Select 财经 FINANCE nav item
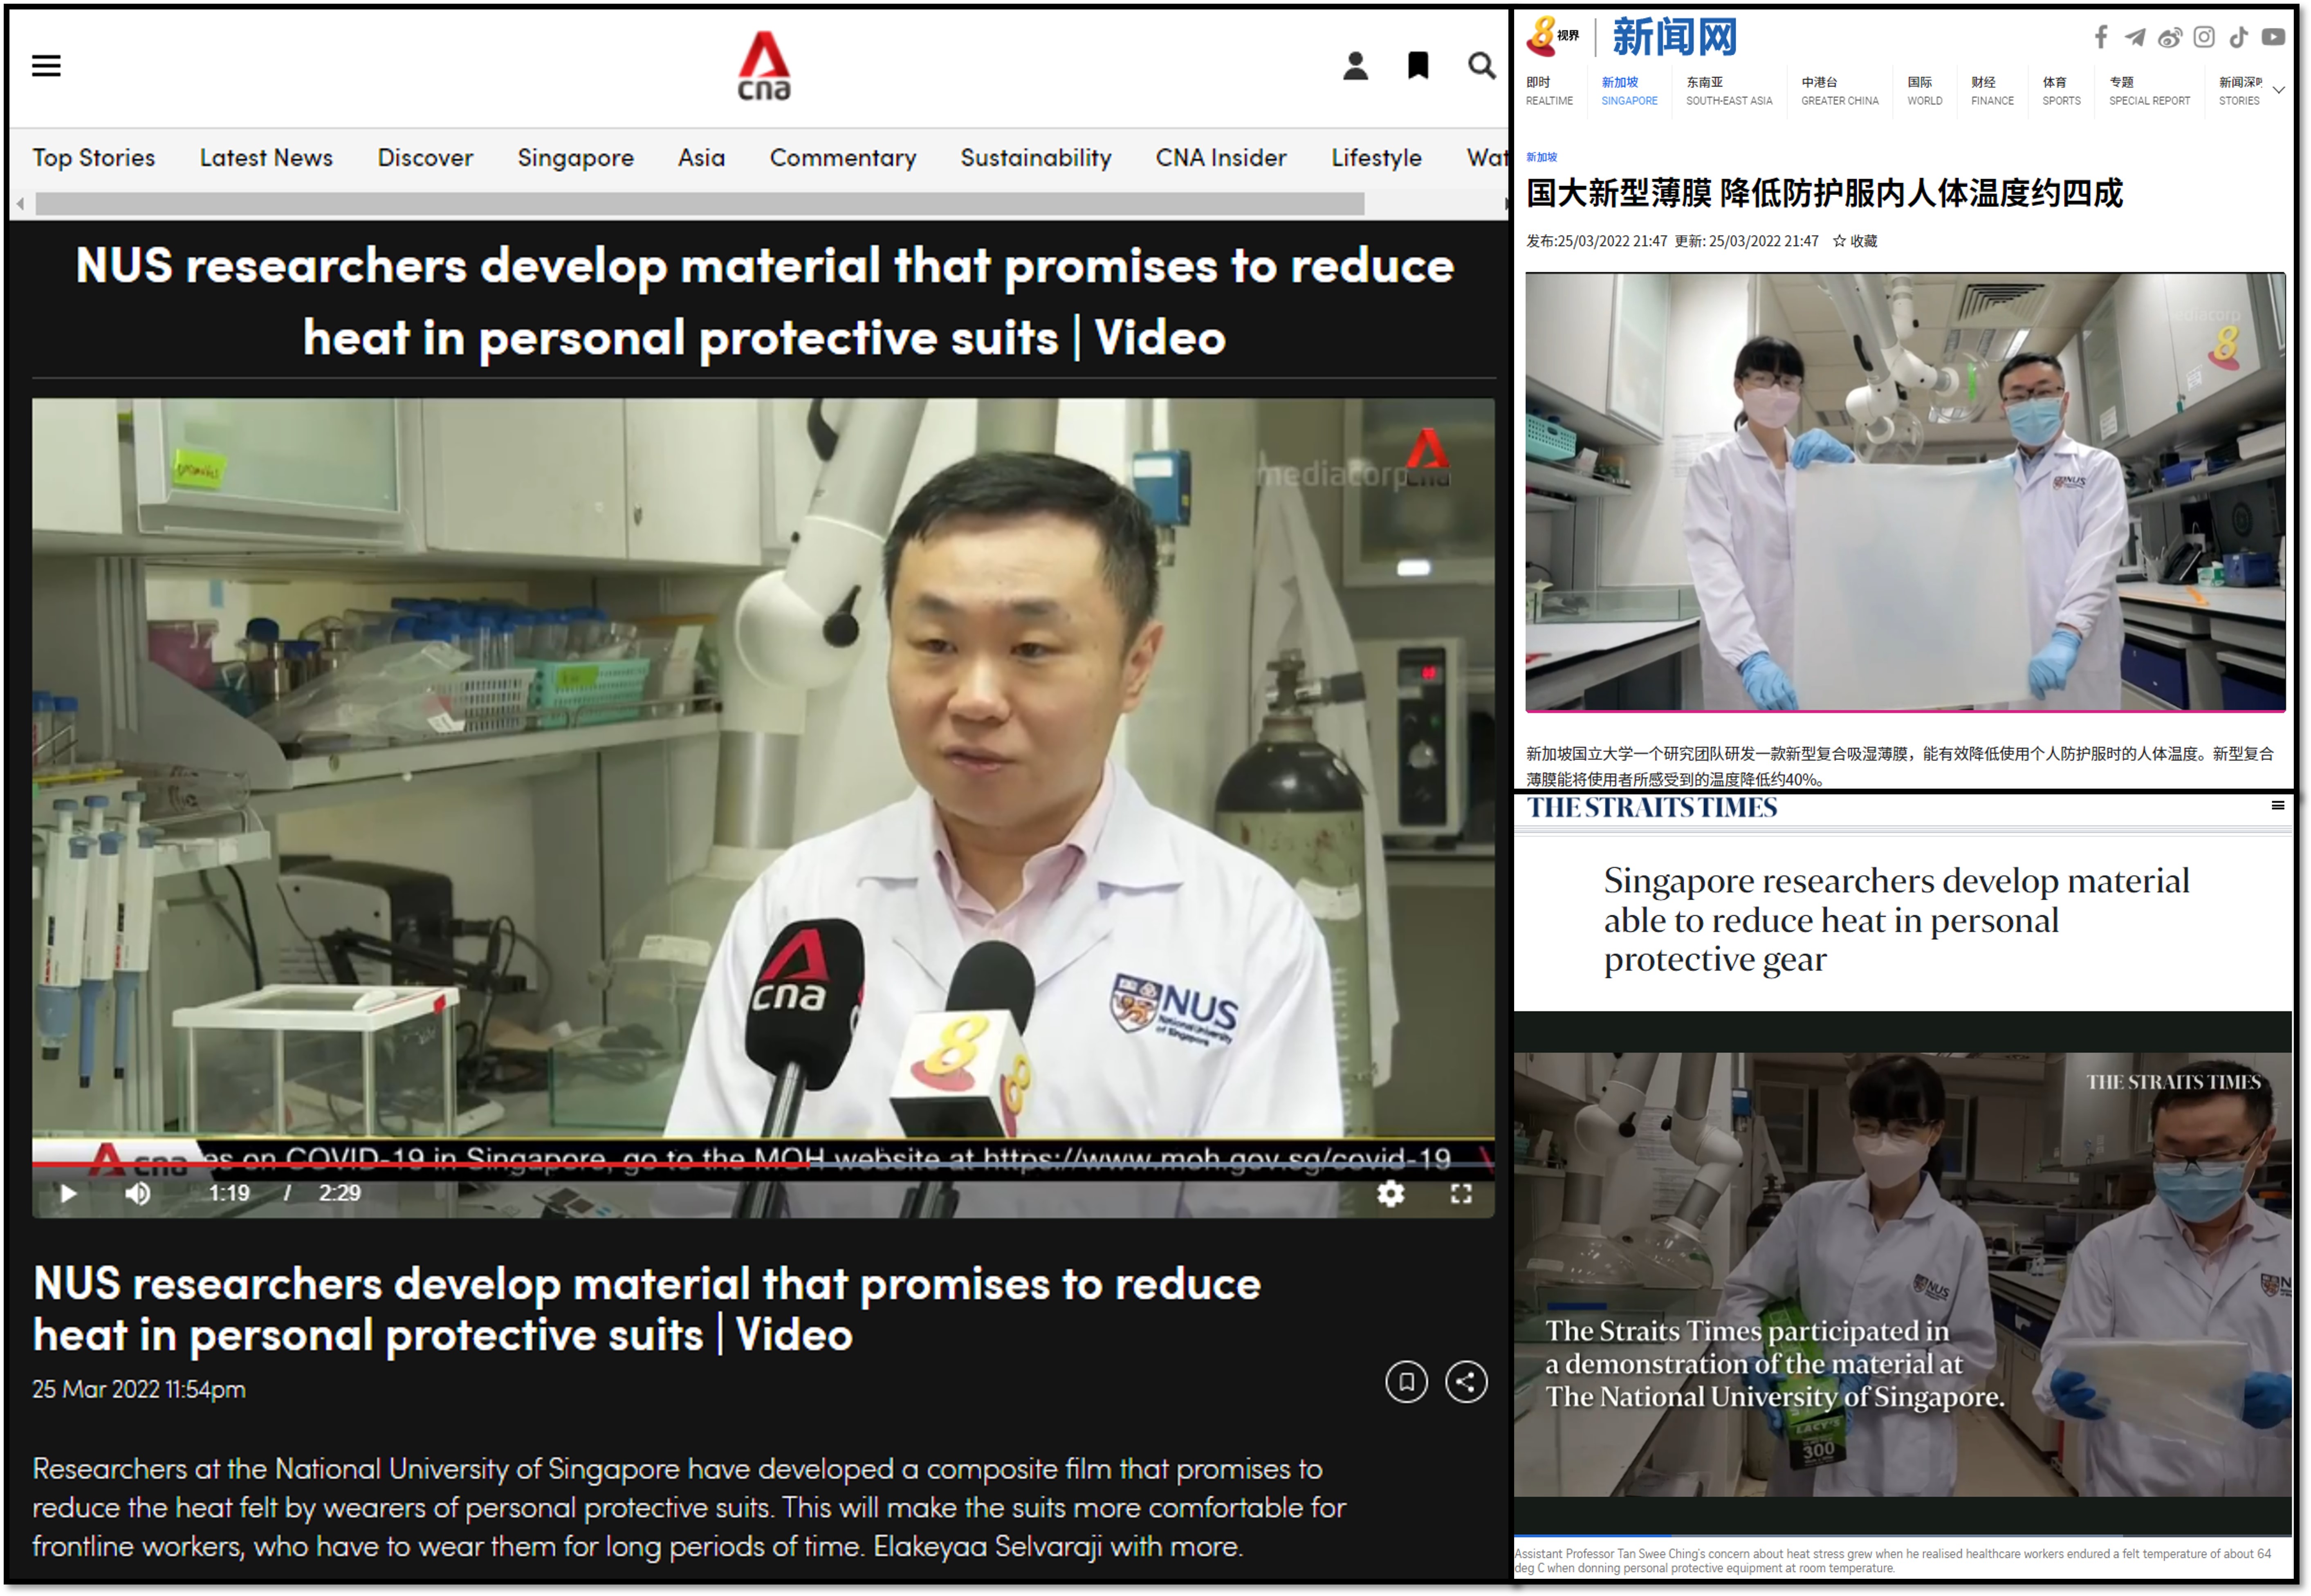This screenshot has height=1596, width=2311. tap(1992, 91)
